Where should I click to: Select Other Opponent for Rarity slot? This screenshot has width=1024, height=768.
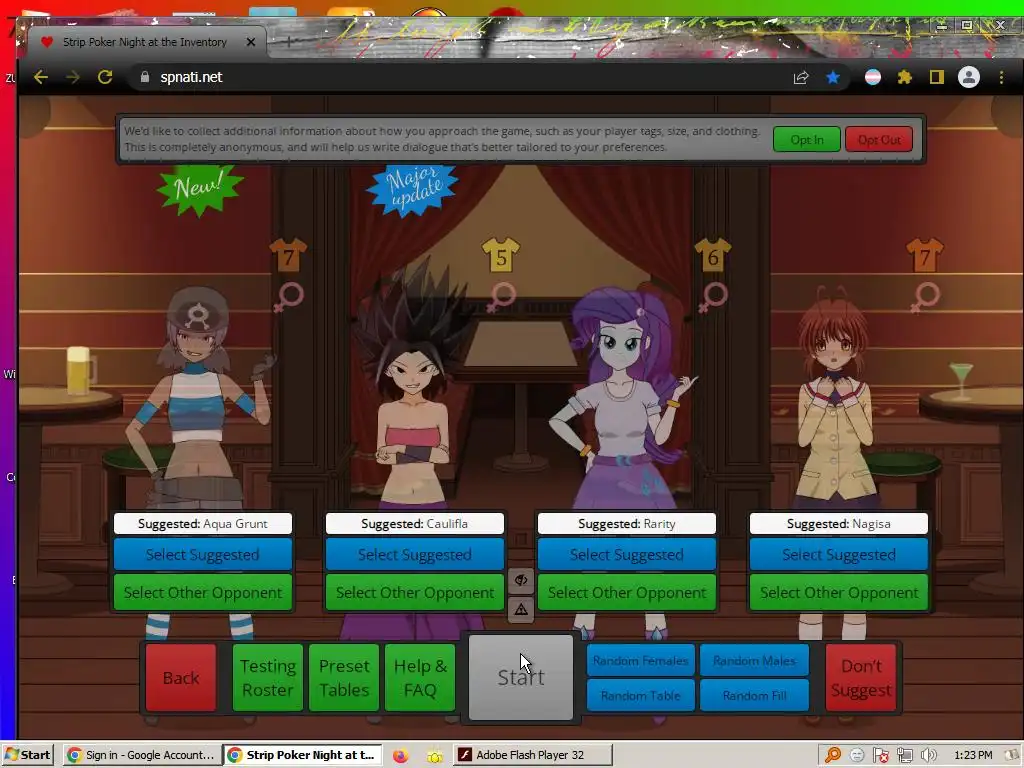626,592
